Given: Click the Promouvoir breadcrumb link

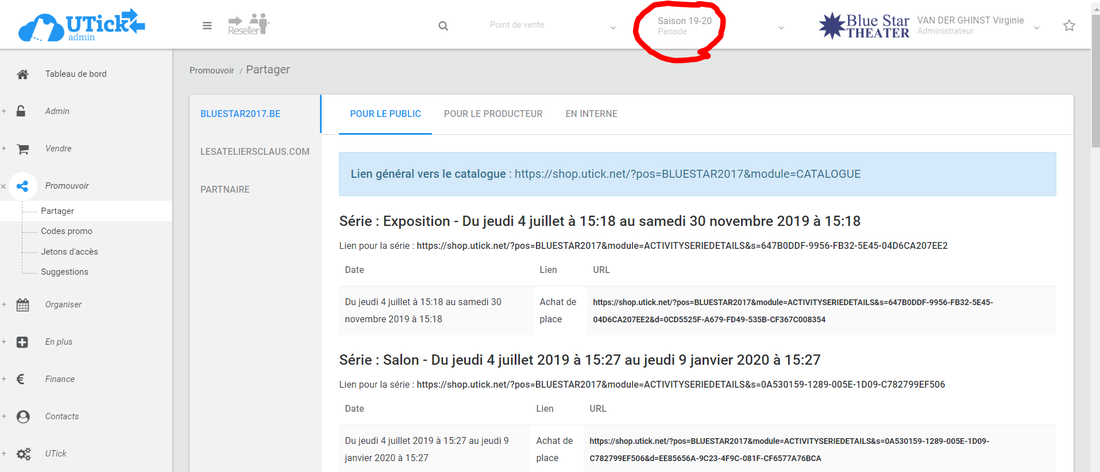Looking at the screenshot, I should pyautogui.click(x=211, y=70).
